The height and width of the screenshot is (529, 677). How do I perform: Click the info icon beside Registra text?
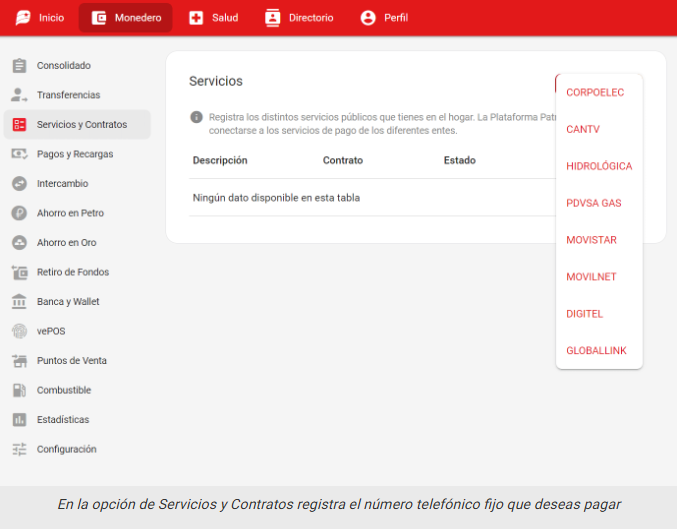pyautogui.click(x=196, y=117)
